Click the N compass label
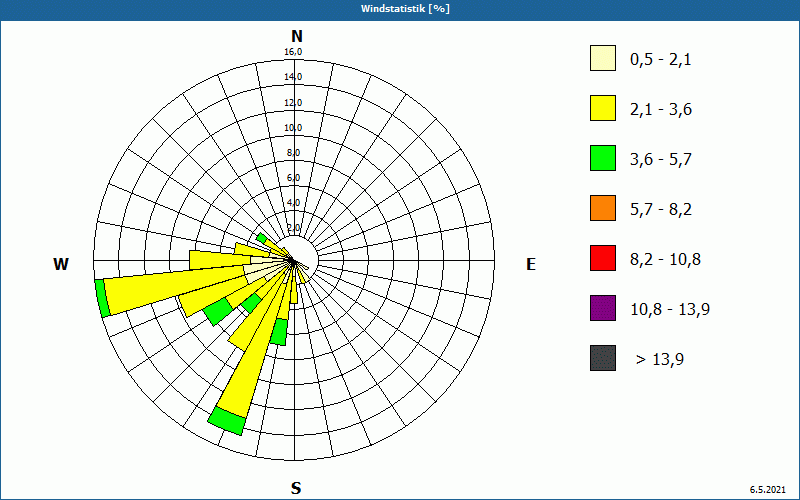The height and width of the screenshot is (500, 800). tap(296, 36)
